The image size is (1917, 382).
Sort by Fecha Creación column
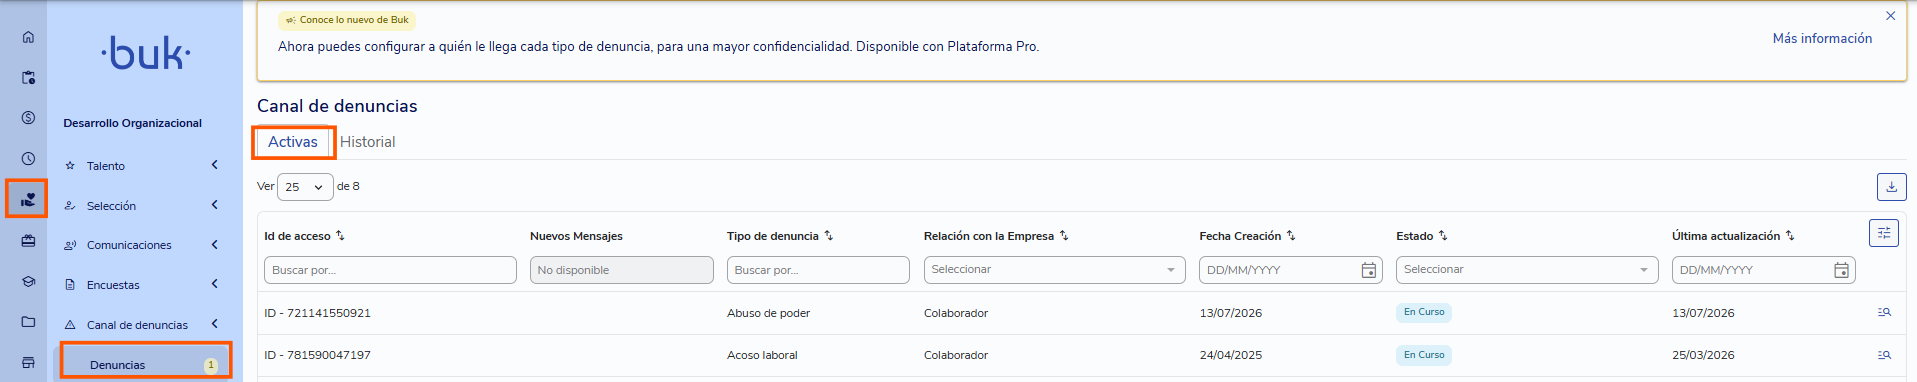tap(1291, 236)
